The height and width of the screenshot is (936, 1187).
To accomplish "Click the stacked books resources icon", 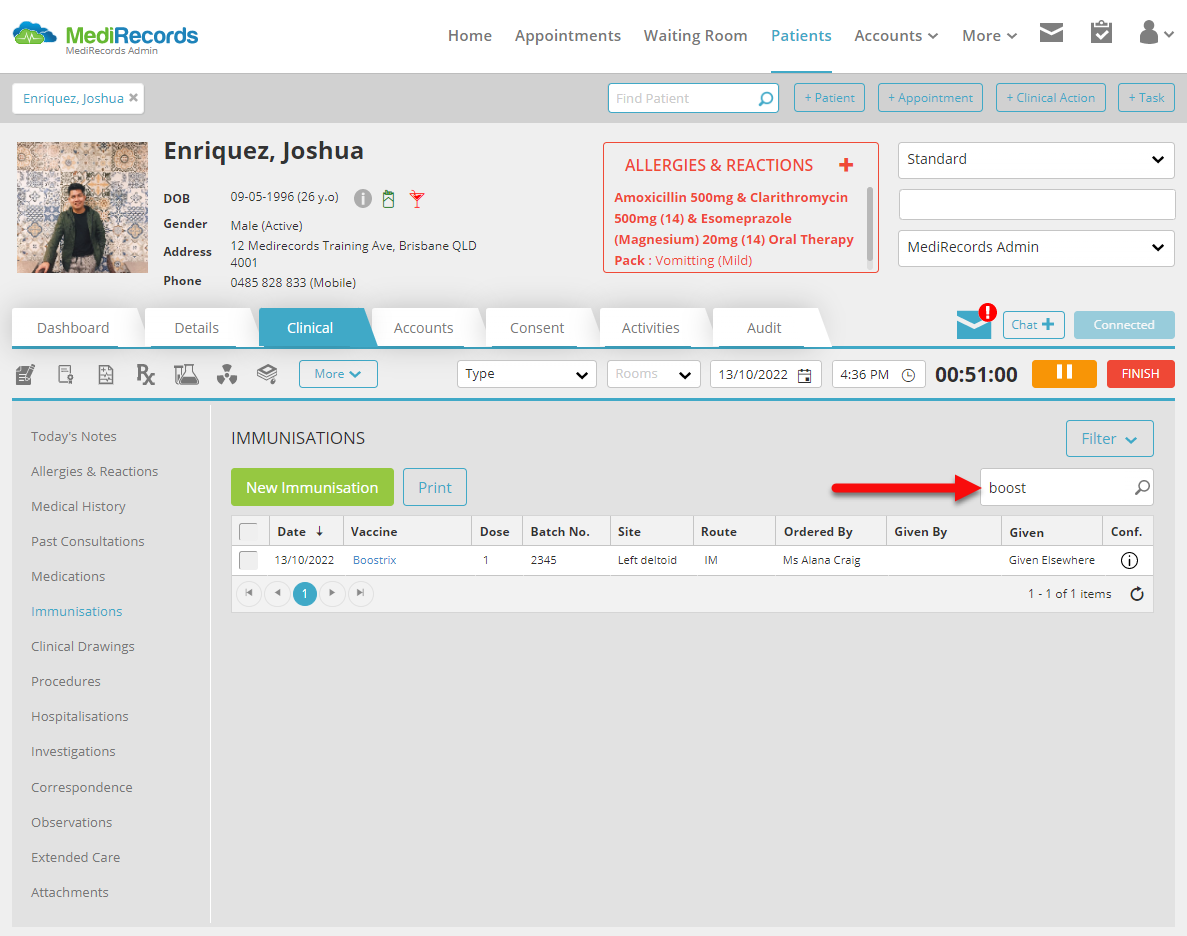I will (x=266, y=373).
